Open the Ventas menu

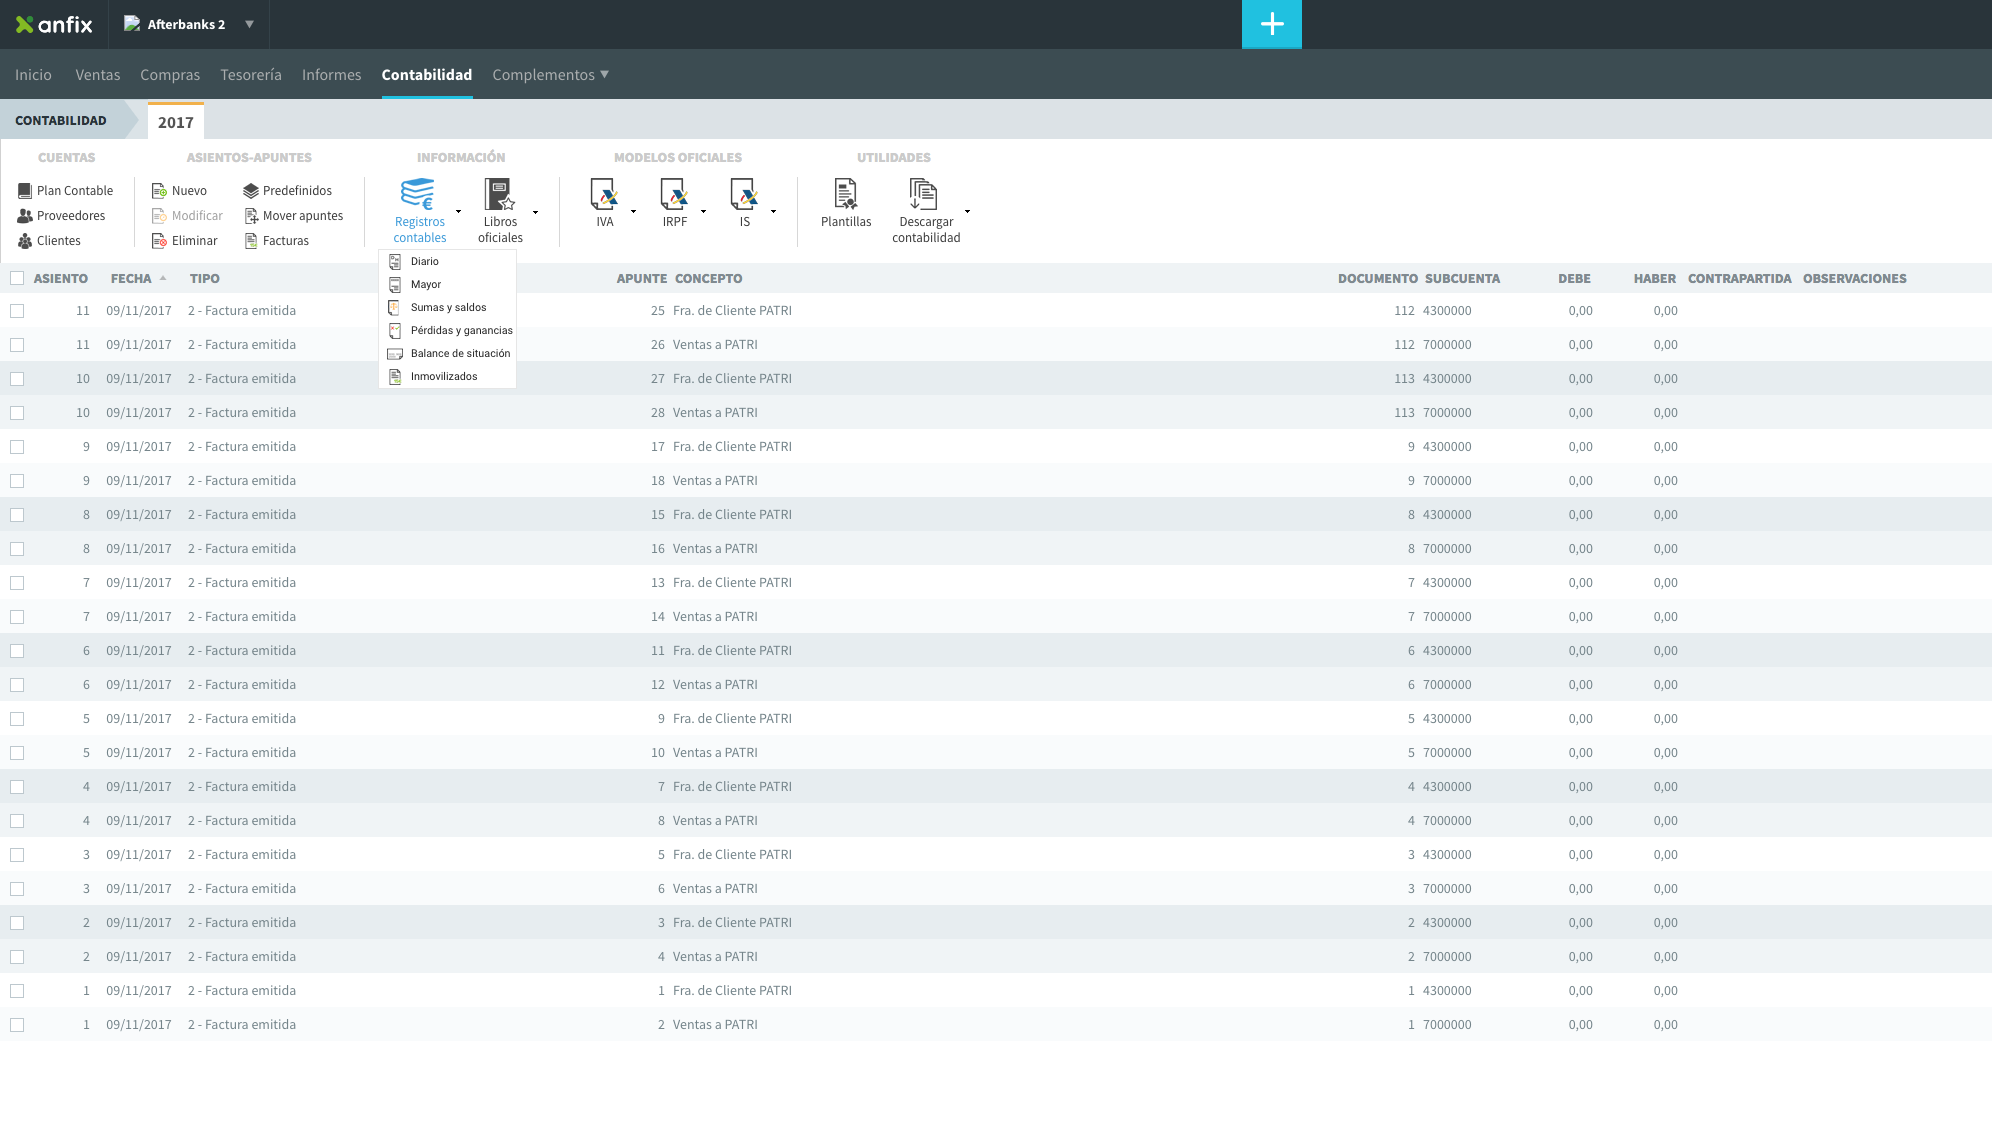coord(98,75)
